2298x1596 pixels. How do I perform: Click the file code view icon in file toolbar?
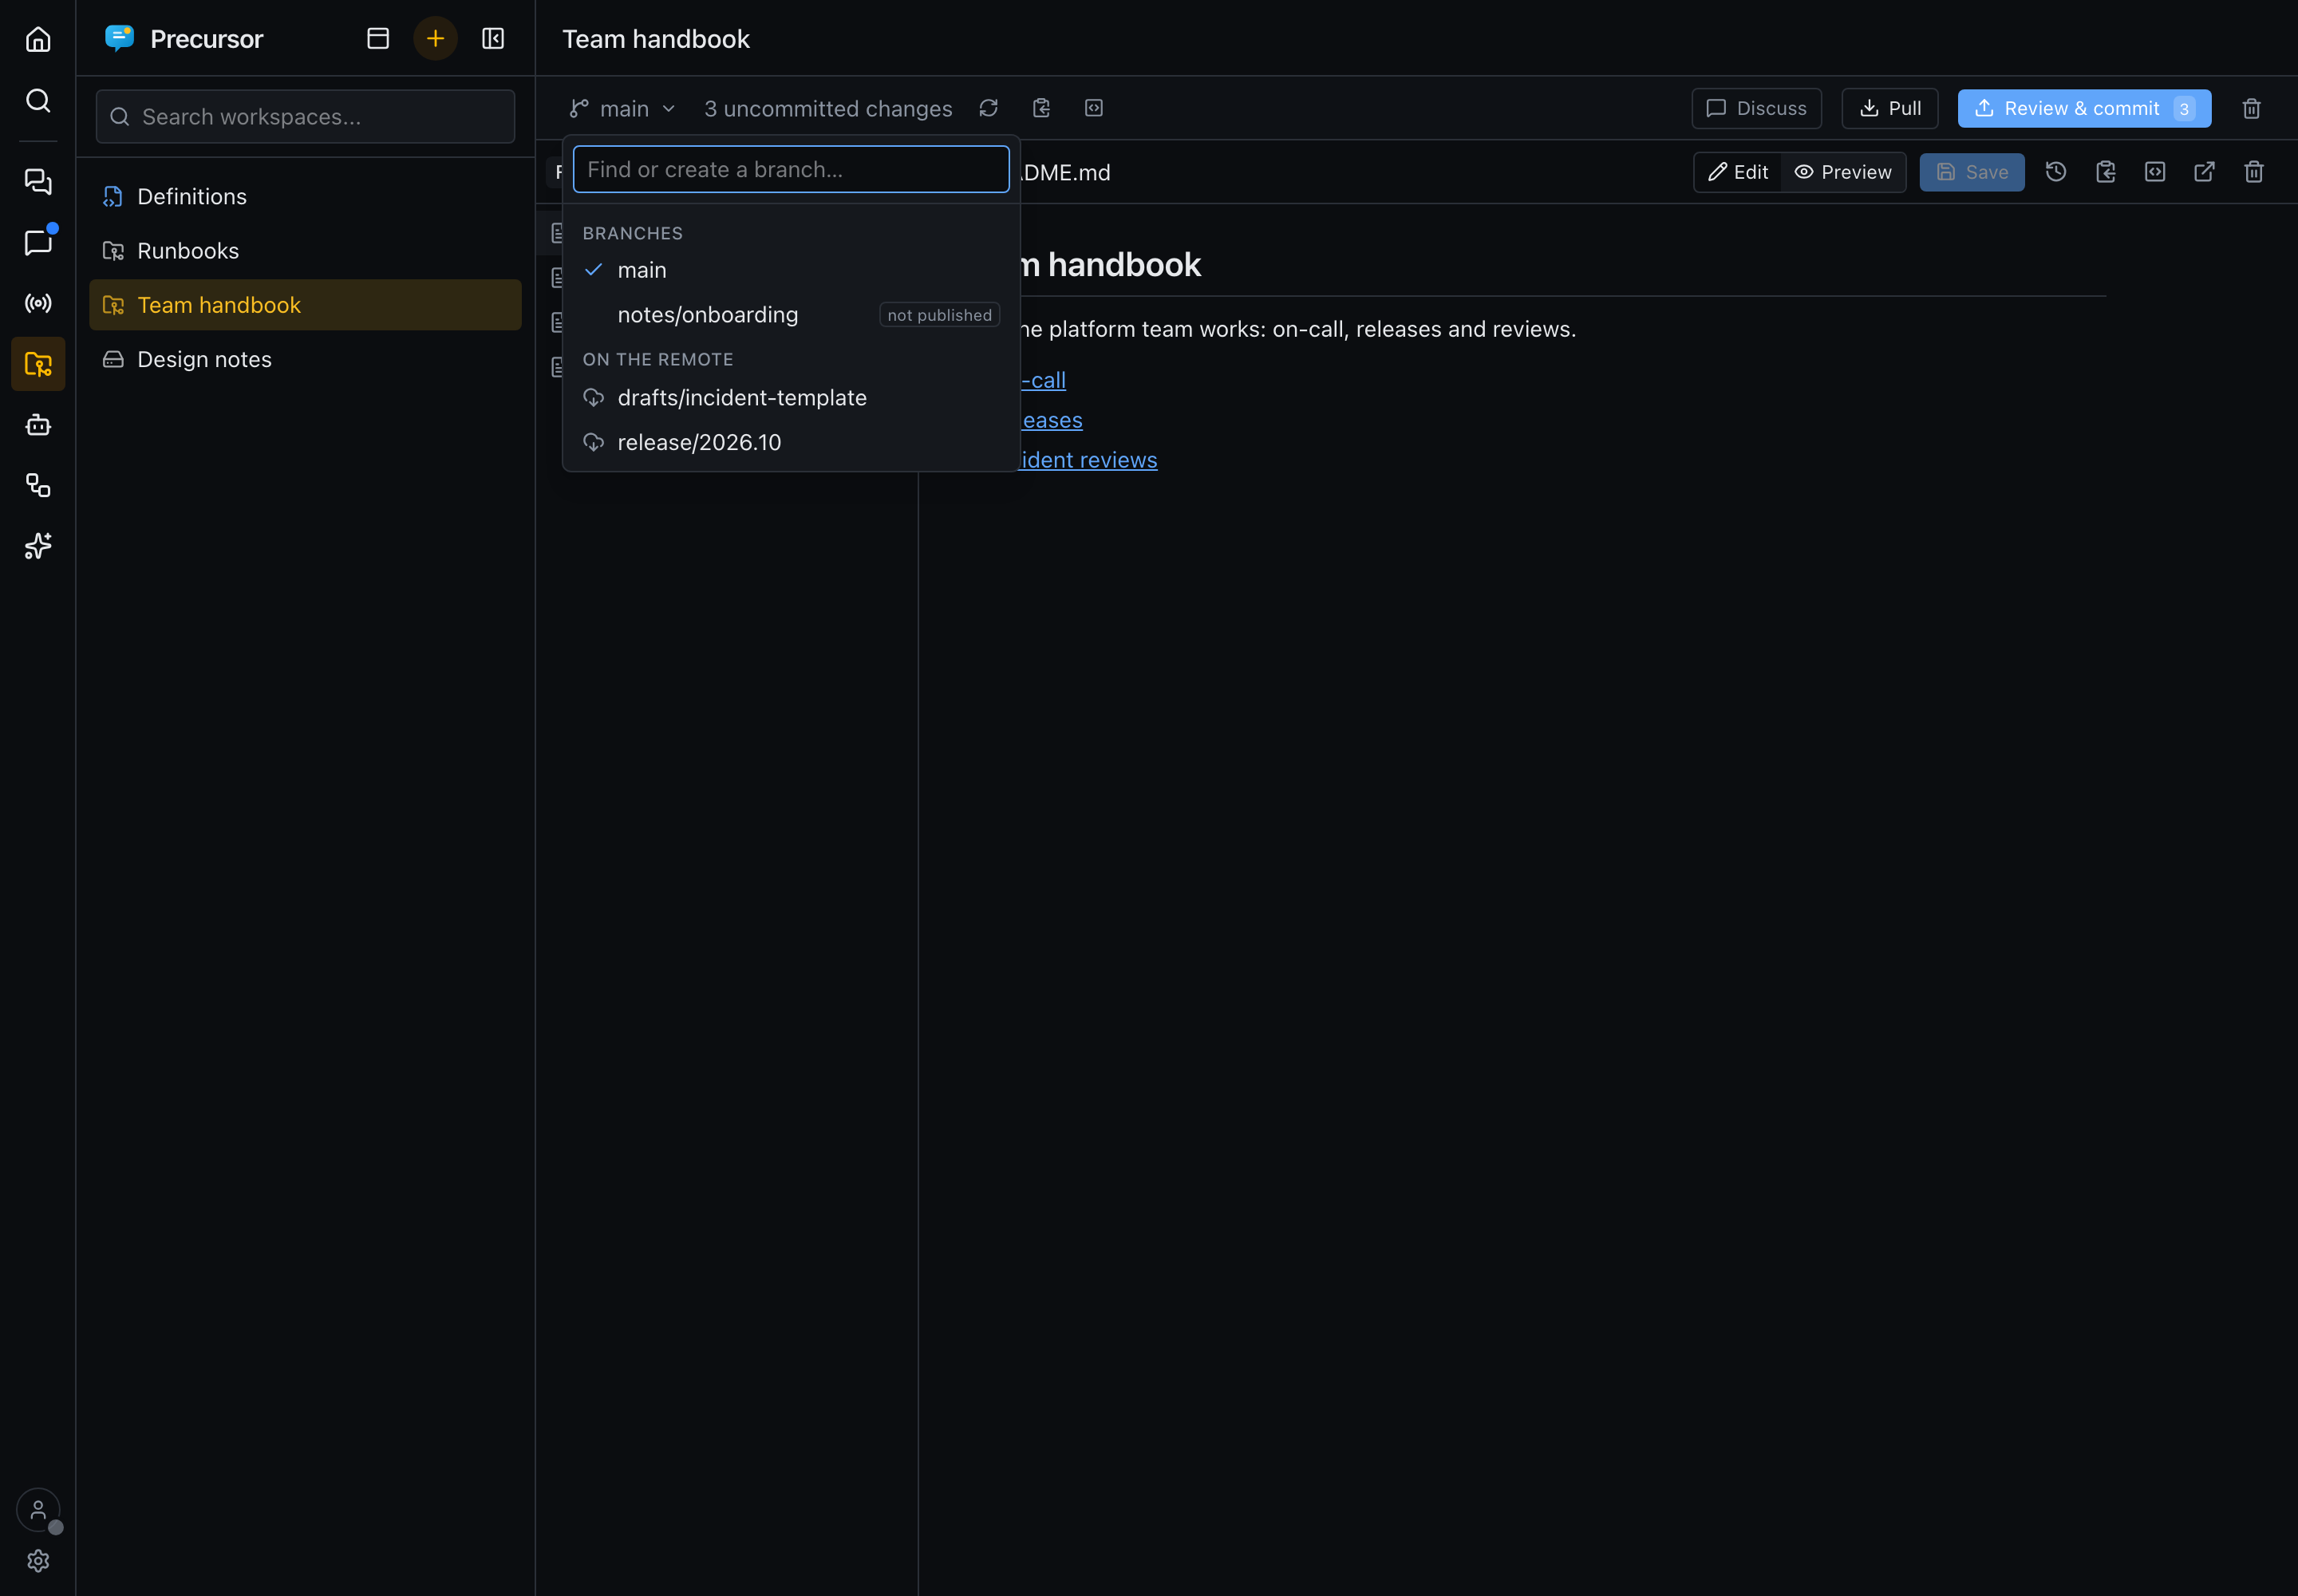point(2154,172)
